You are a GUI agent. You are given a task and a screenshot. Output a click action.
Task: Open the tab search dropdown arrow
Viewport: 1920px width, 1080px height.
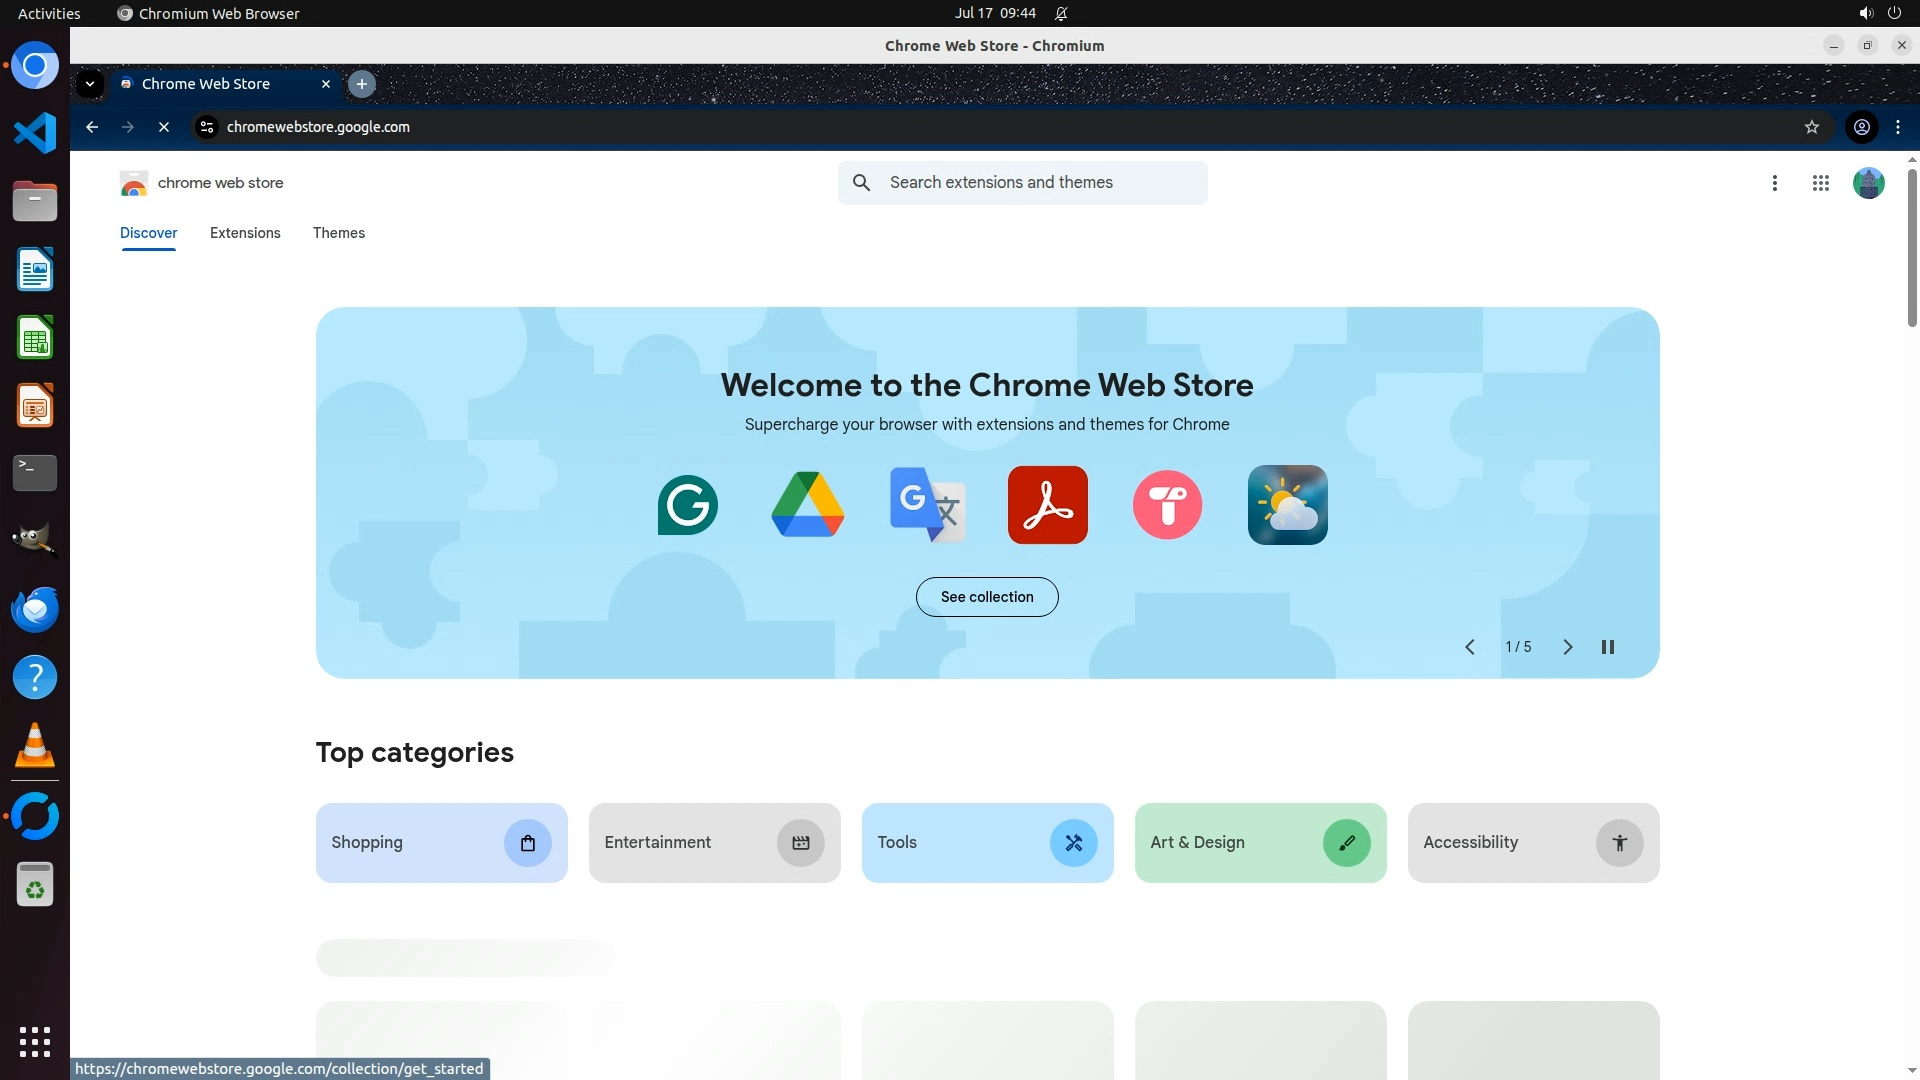tap(90, 84)
